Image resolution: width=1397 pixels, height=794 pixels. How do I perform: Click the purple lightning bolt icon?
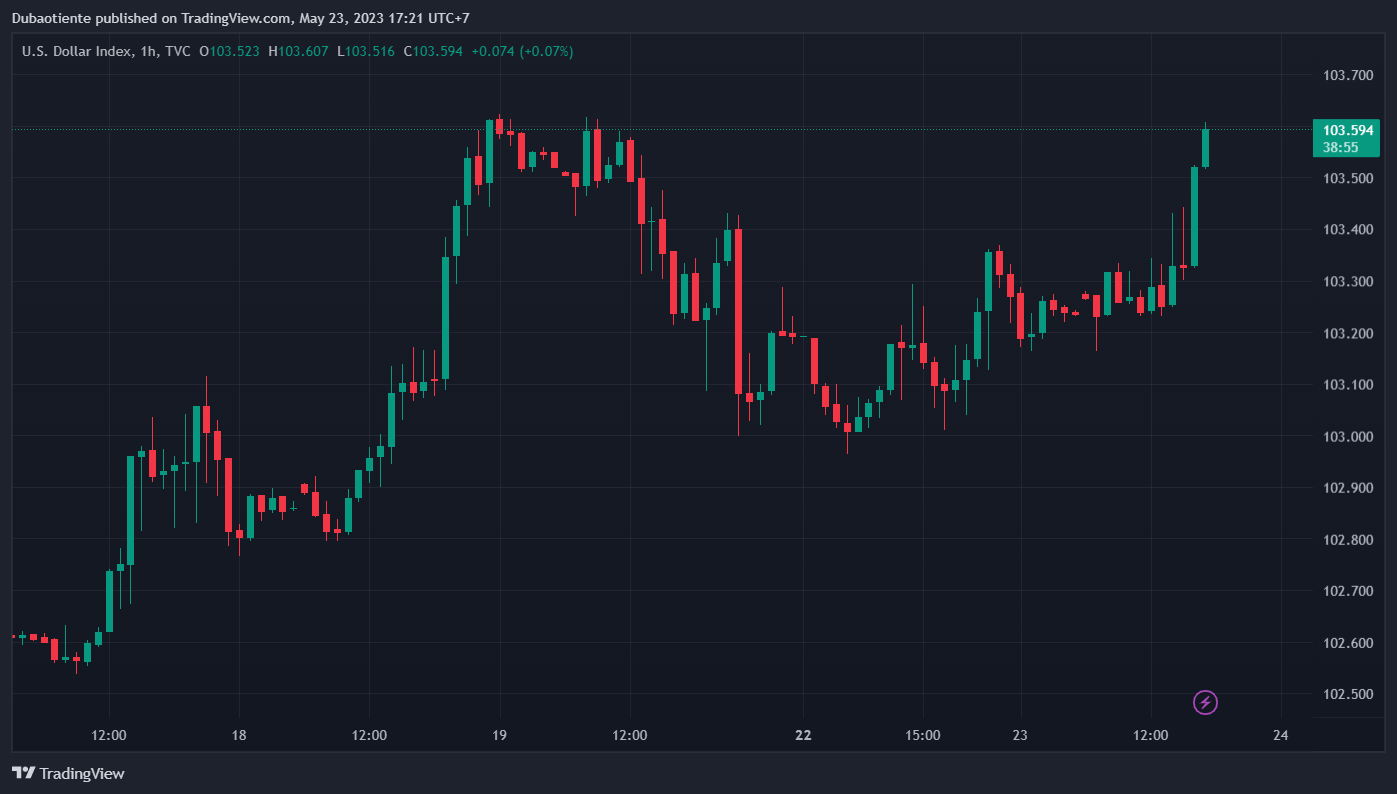coord(1205,703)
